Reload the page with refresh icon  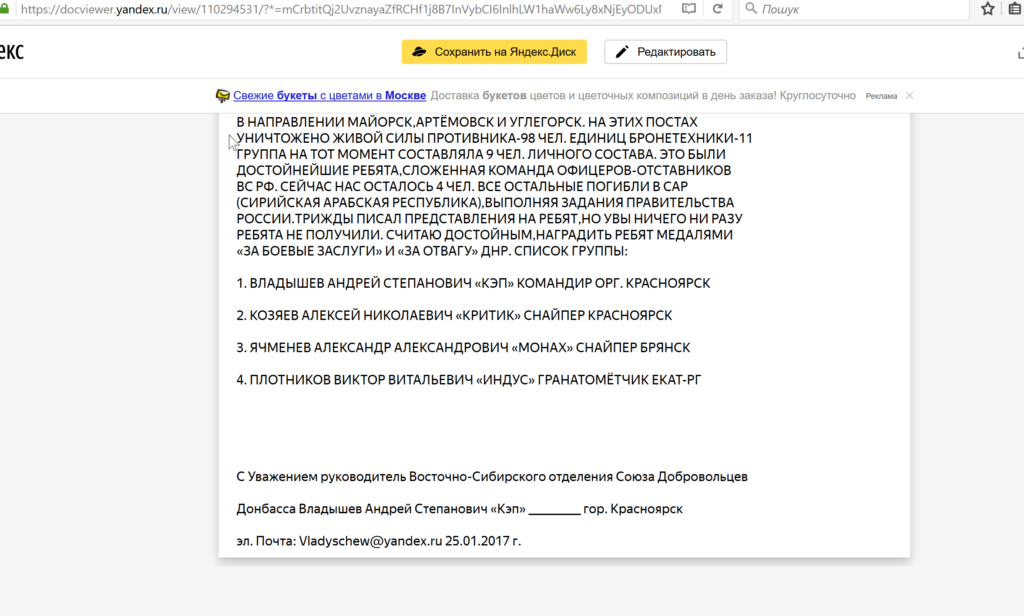pos(717,9)
